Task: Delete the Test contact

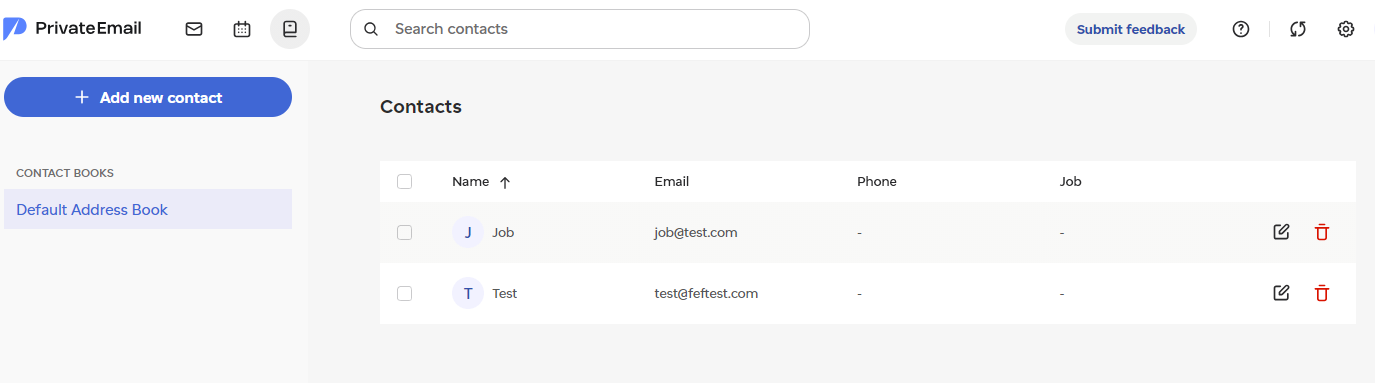Action: pos(1322,293)
